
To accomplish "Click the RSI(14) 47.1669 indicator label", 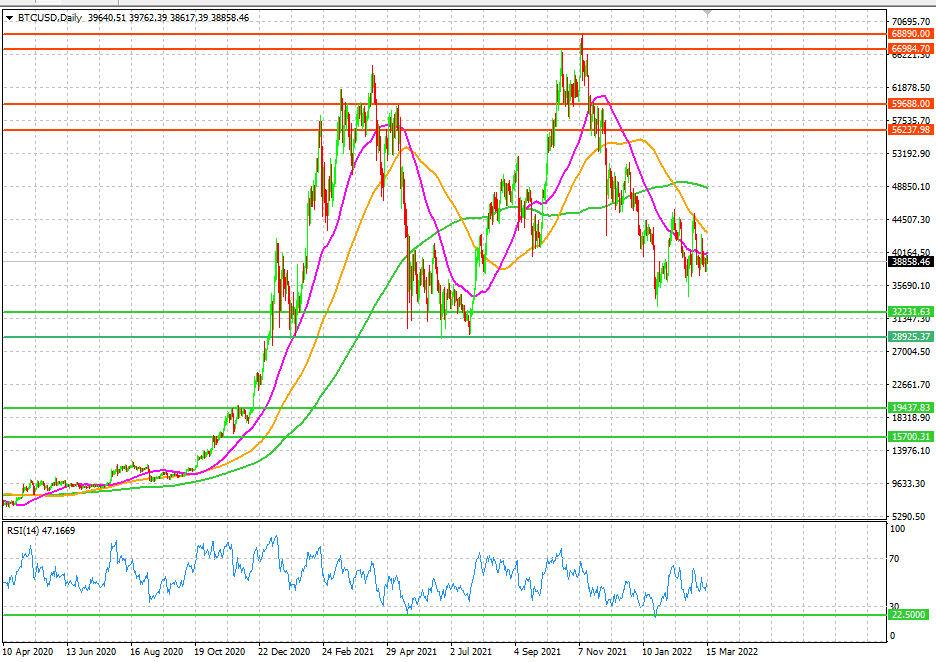I will click(x=41, y=531).
